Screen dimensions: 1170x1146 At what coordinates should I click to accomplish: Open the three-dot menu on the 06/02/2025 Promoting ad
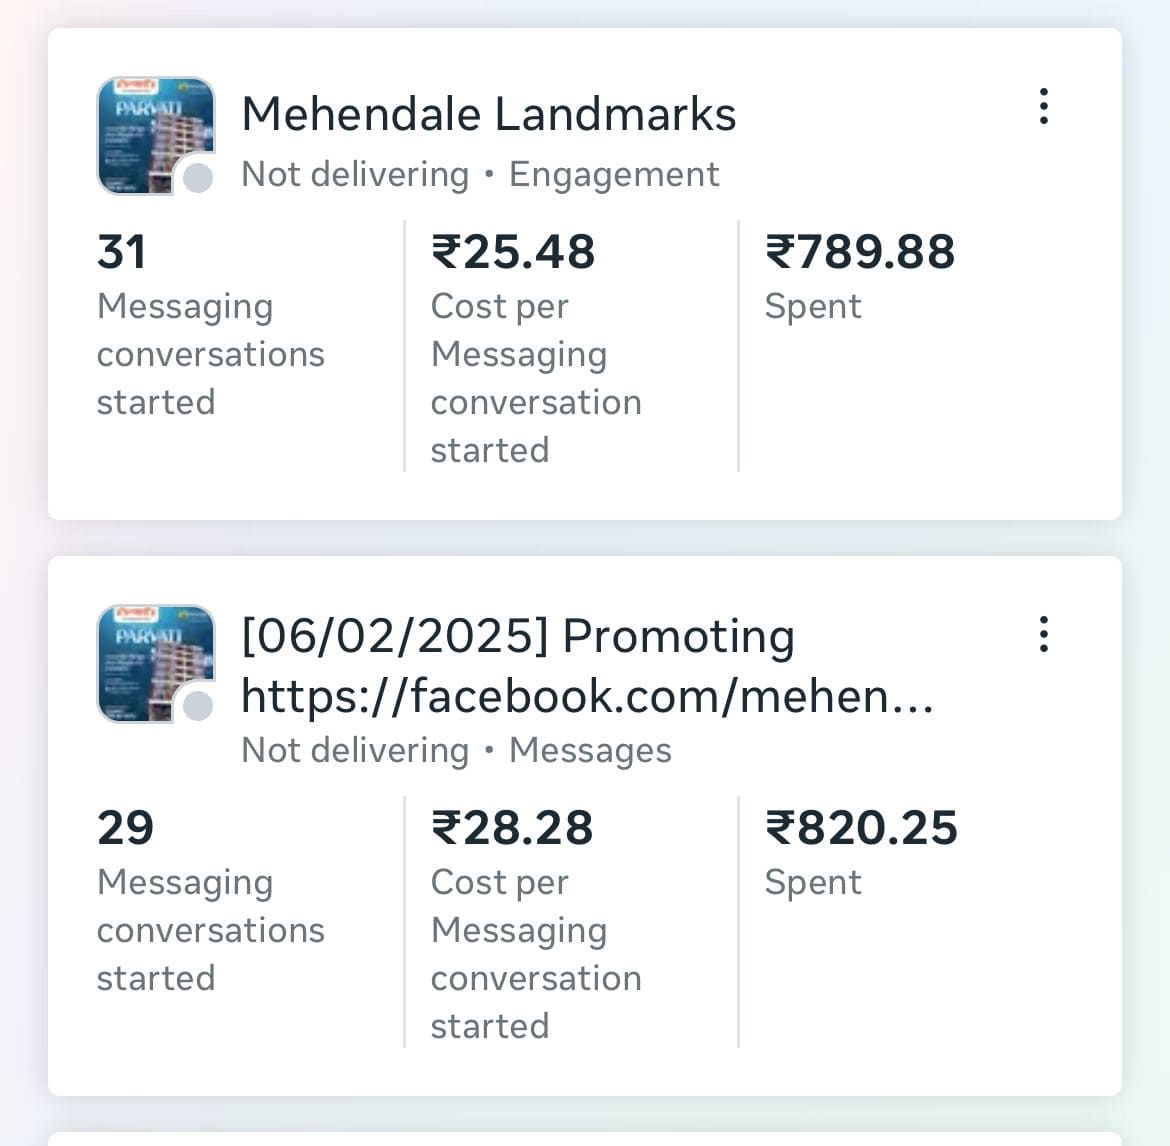(1043, 634)
